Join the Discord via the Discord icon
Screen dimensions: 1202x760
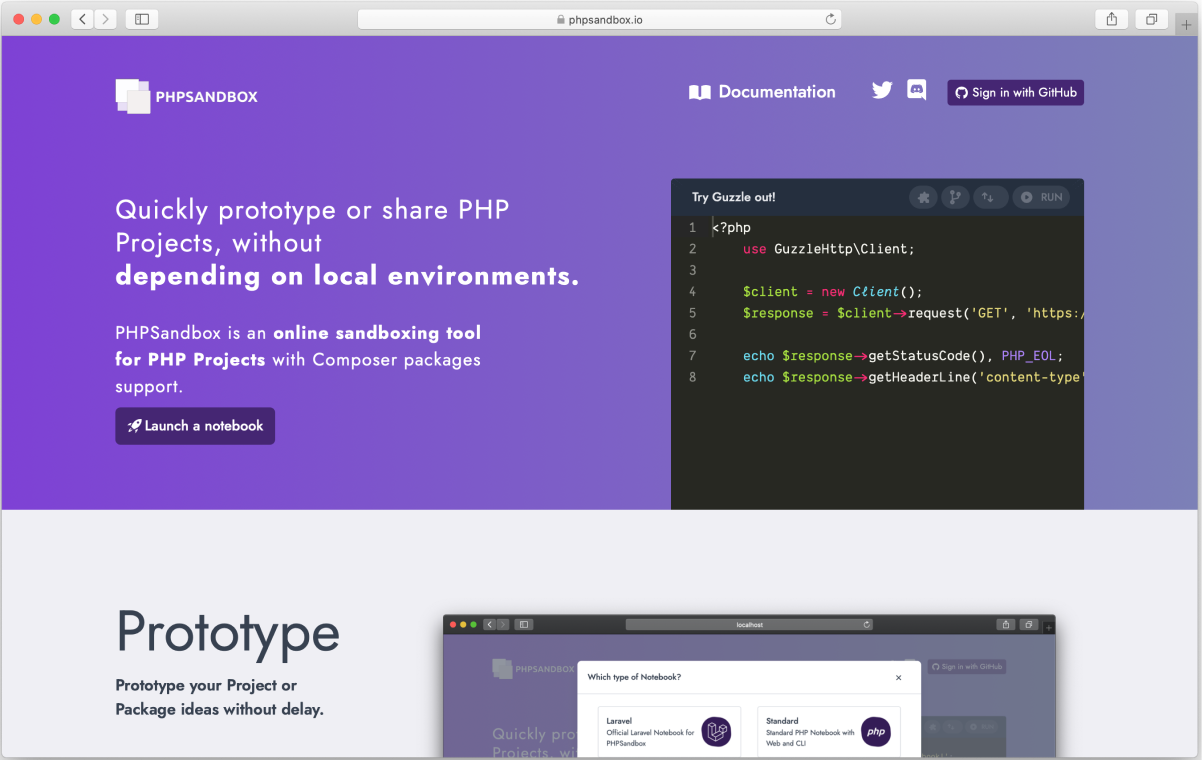click(916, 90)
